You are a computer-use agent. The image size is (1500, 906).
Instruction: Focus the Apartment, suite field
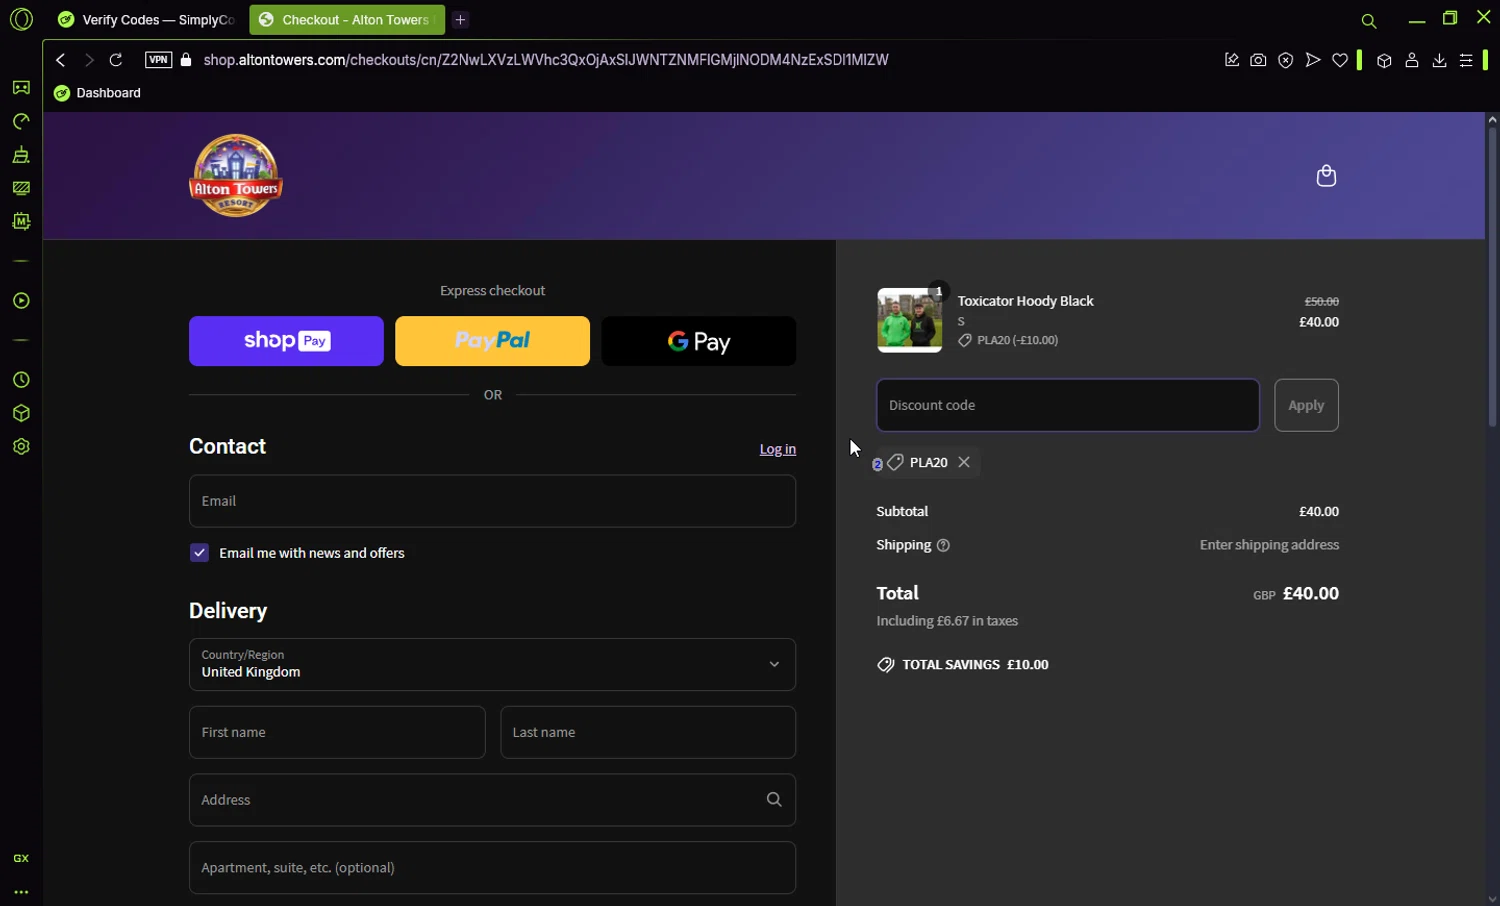492,867
